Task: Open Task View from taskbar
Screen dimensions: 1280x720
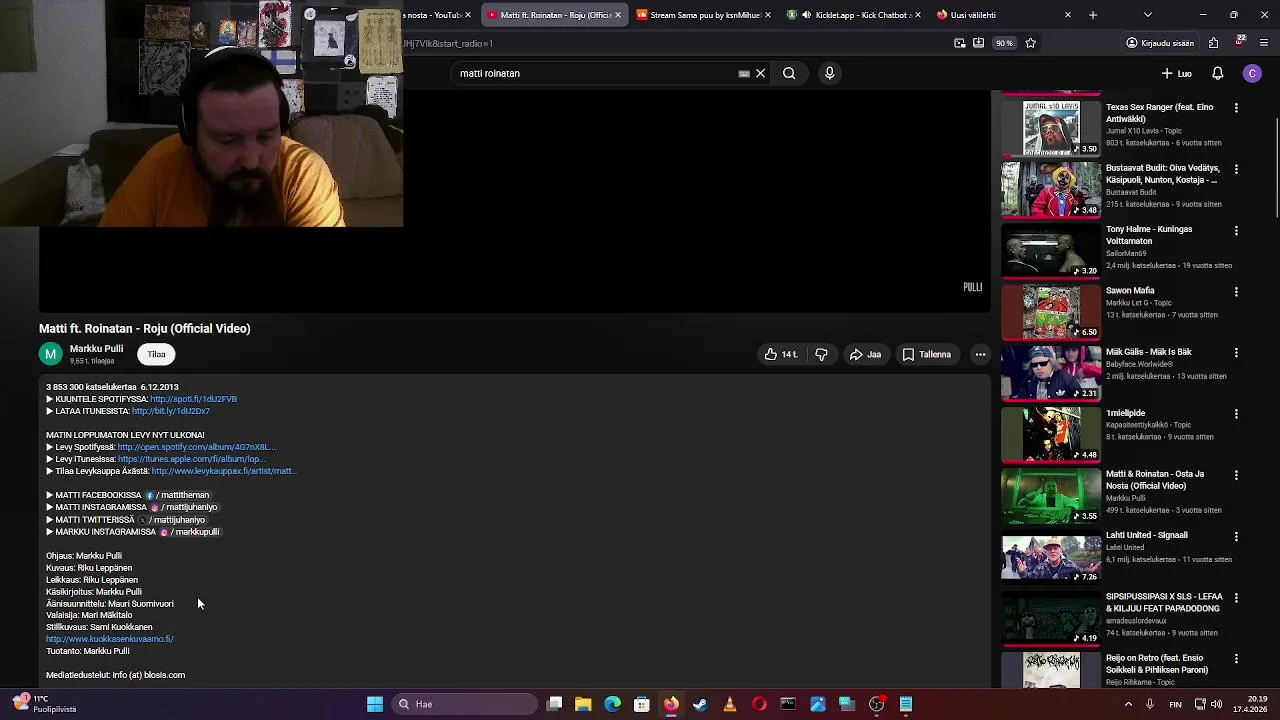Action: 554,704
